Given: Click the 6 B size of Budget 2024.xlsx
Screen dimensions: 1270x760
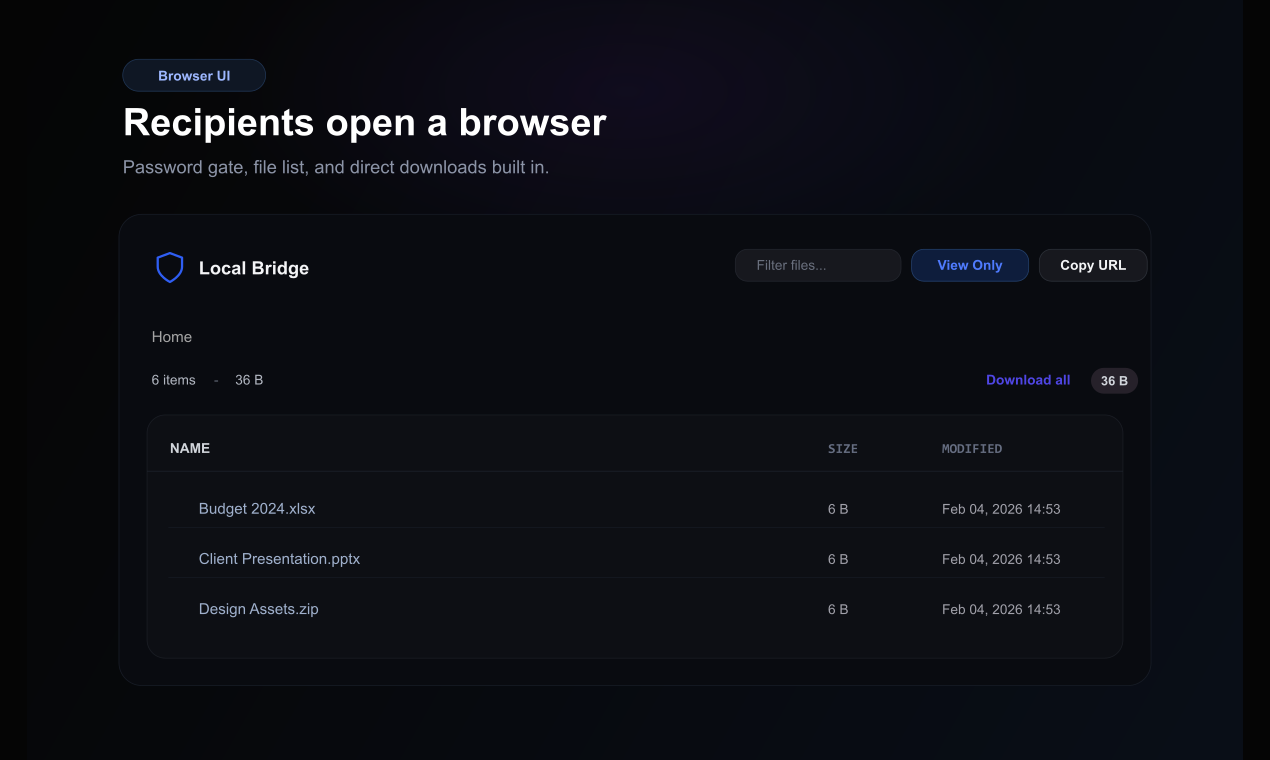Looking at the screenshot, I should pos(838,509).
